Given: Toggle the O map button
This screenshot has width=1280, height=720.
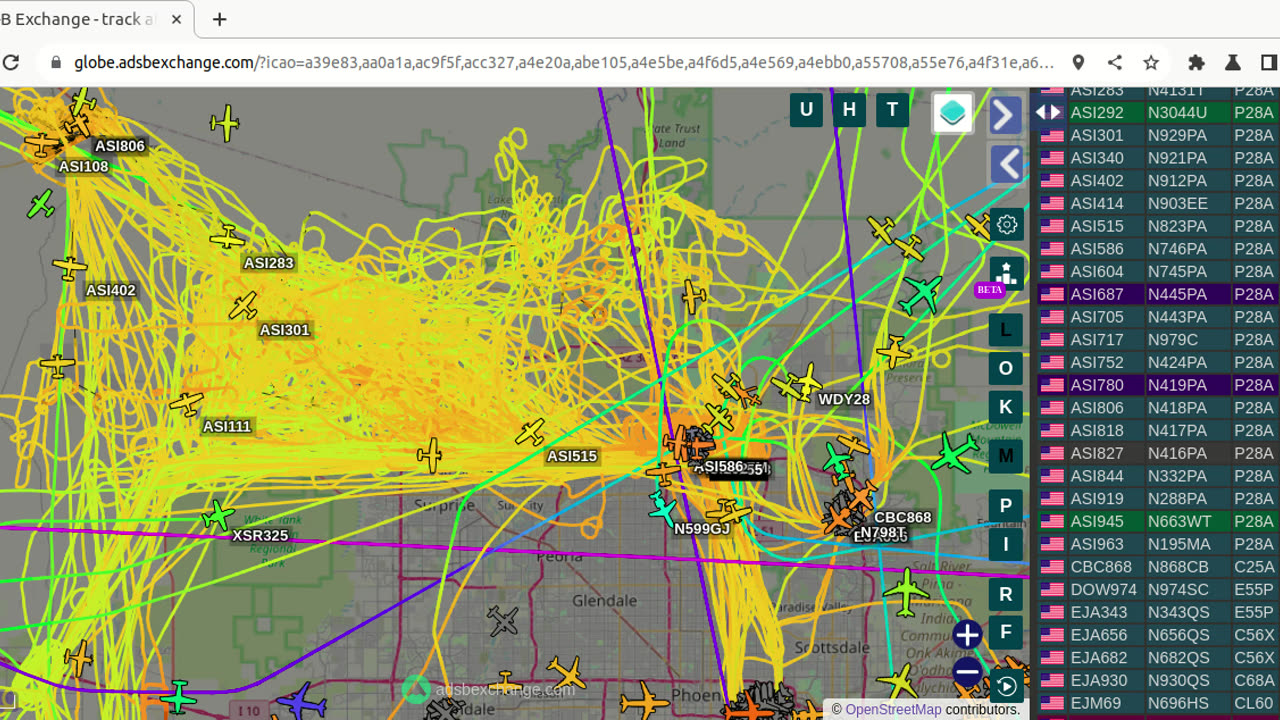Looking at the screenshot, I should coord(1006,368).
